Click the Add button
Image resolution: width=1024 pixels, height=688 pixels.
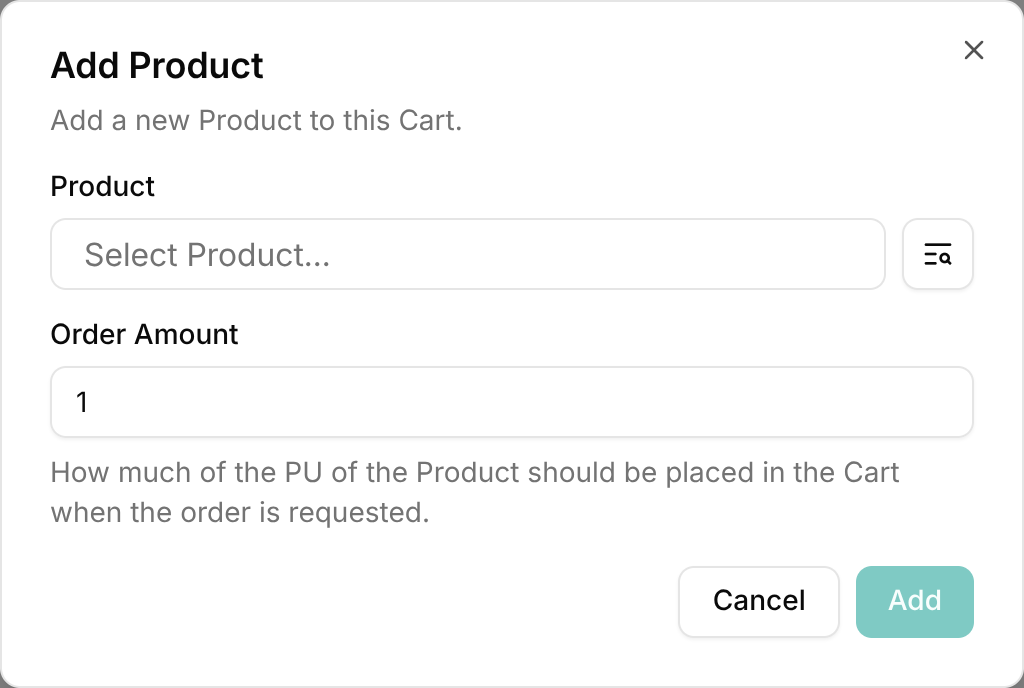[x=914, y=601]
